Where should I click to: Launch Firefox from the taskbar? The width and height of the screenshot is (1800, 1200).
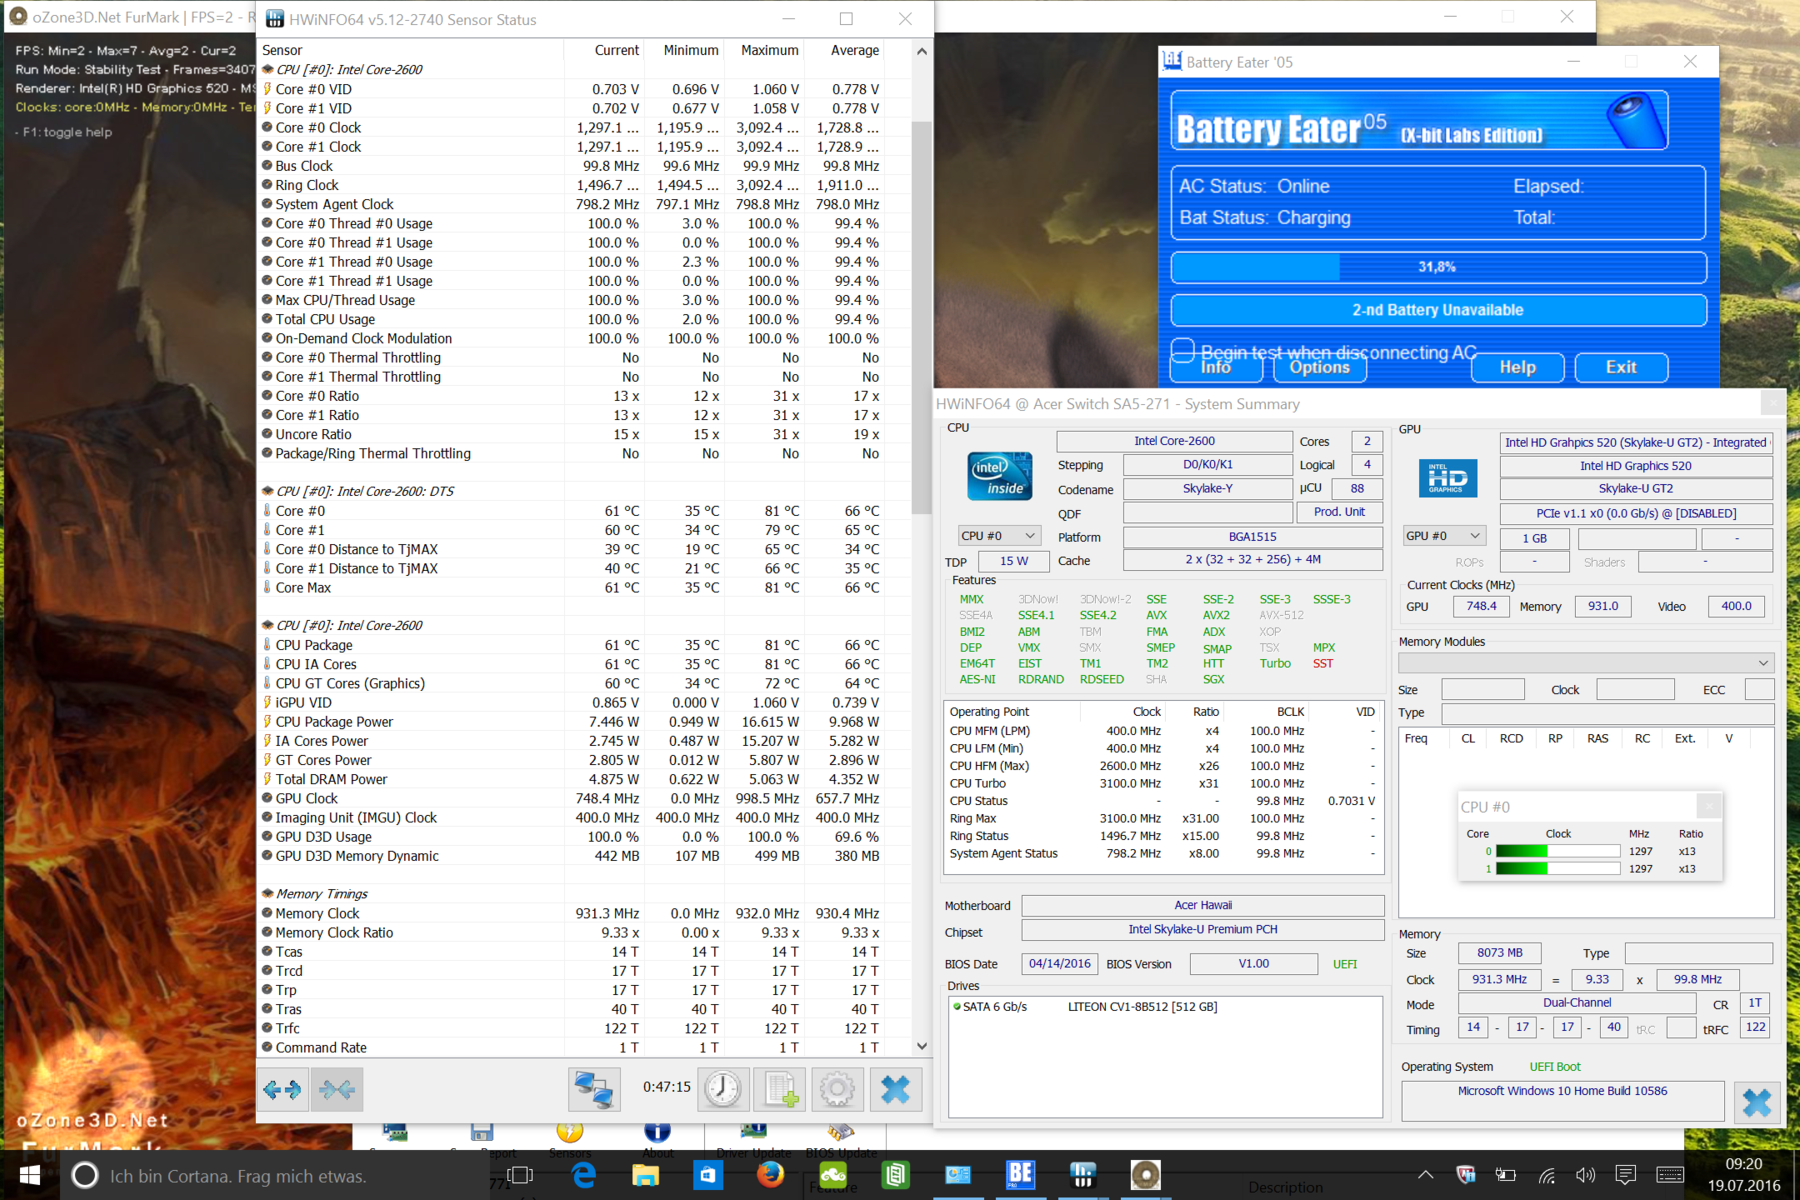tap(770, 1175)
